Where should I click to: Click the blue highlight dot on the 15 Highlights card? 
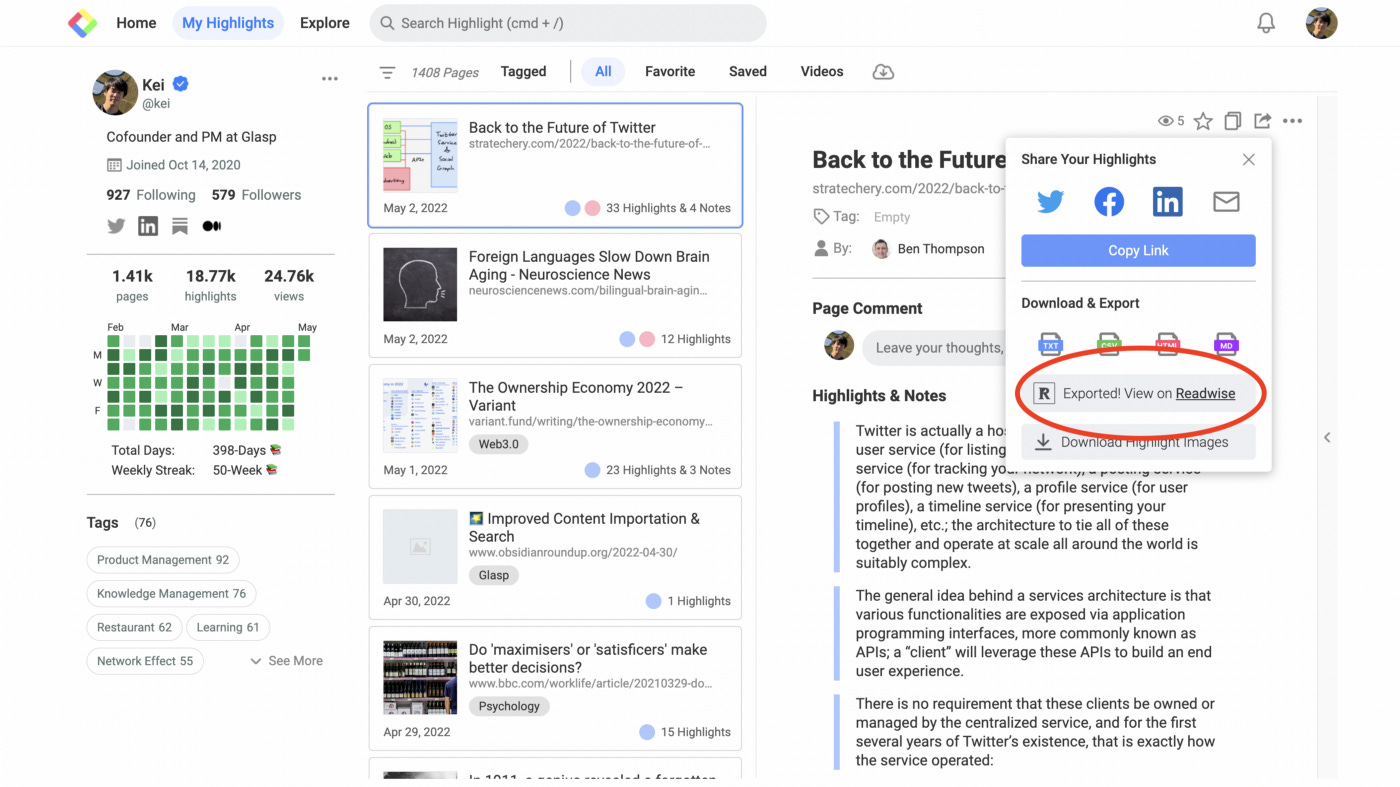click(x=647, y=732)
